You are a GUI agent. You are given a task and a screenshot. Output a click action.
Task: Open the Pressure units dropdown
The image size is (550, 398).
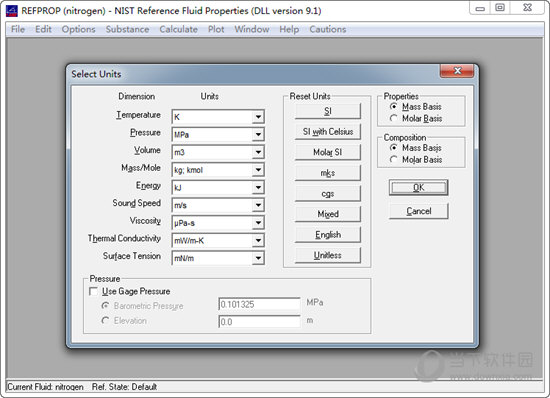click(x=258, y=134)
